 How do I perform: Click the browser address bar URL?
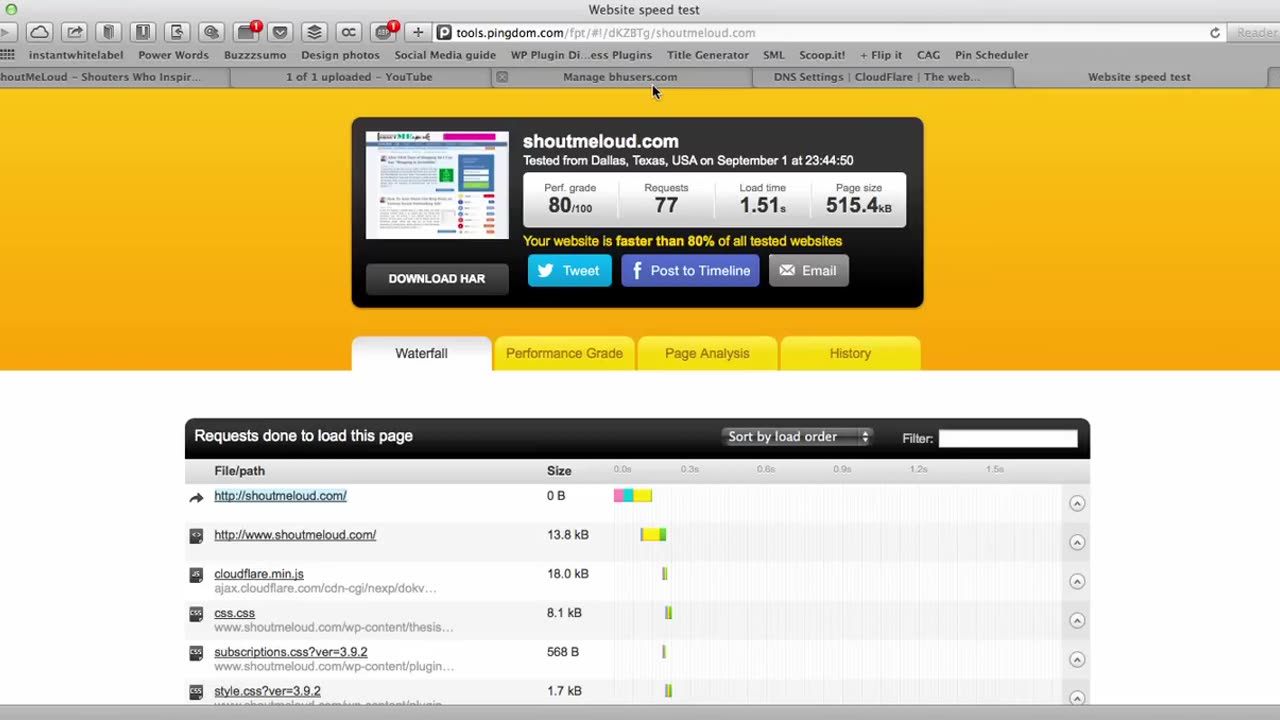point(606,33)
